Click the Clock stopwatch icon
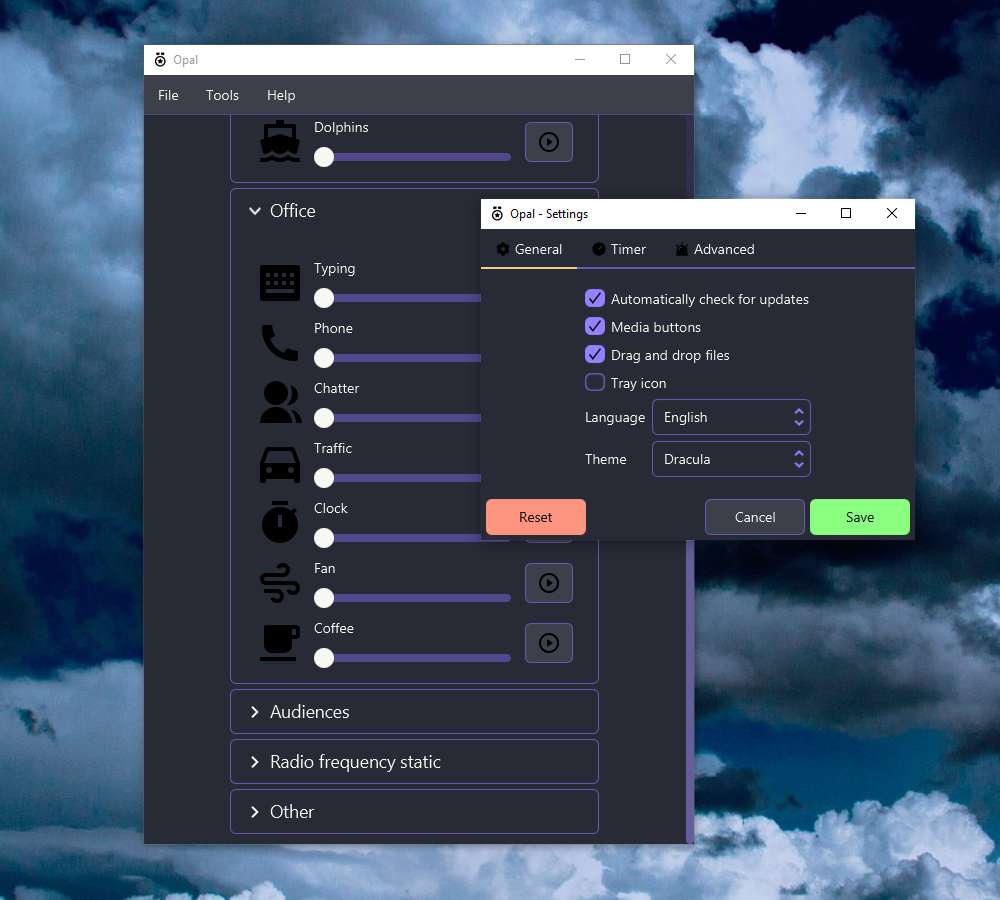This screenshot has width=1000, height=900. 280,522
